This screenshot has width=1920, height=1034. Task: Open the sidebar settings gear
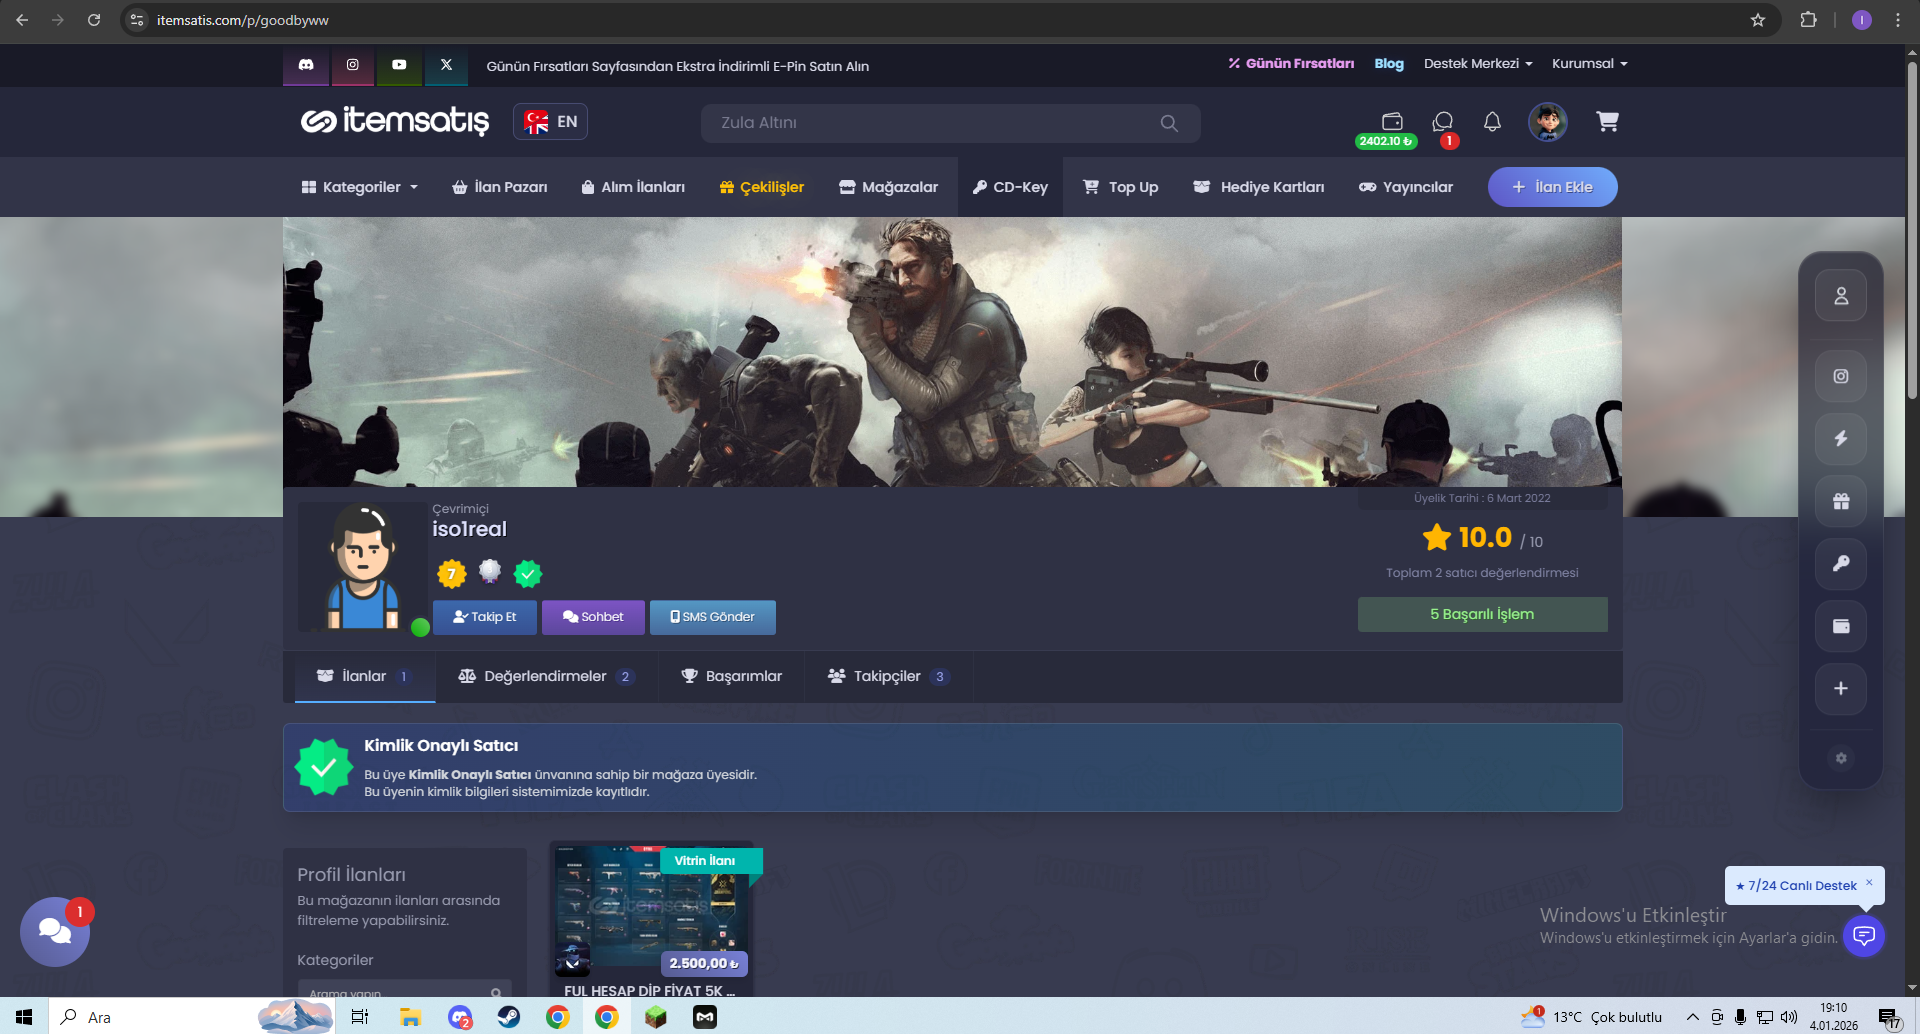point(1841,758)
